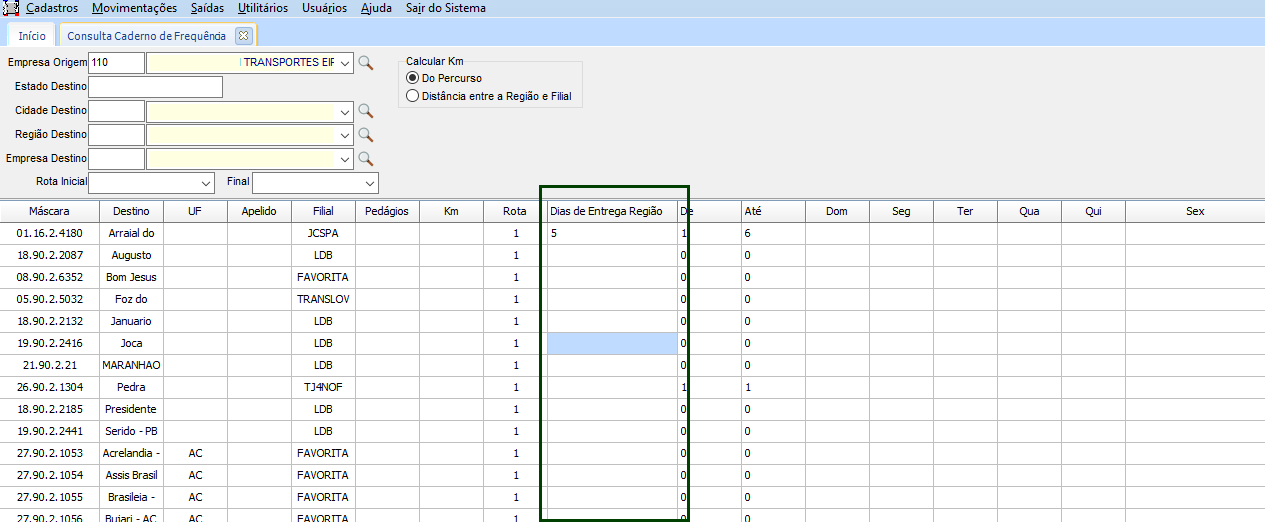
Task: Click mask cell 19.90.2.2441
Action: pyautogui.click(x=50, y=431)
